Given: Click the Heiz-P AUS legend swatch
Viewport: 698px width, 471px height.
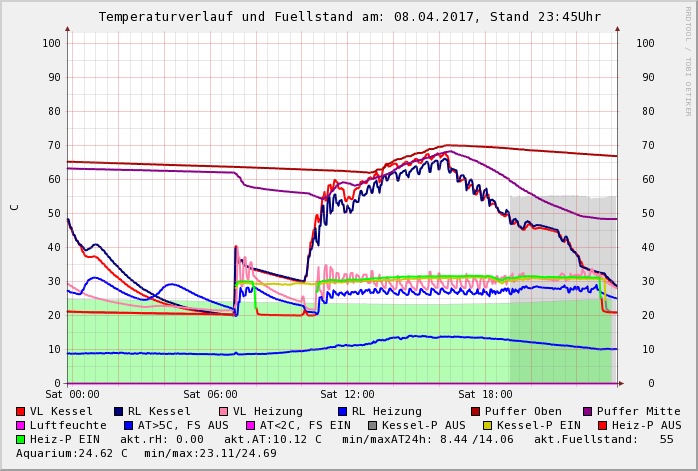Looking at the screenshot, I should (x=602, y=425).
